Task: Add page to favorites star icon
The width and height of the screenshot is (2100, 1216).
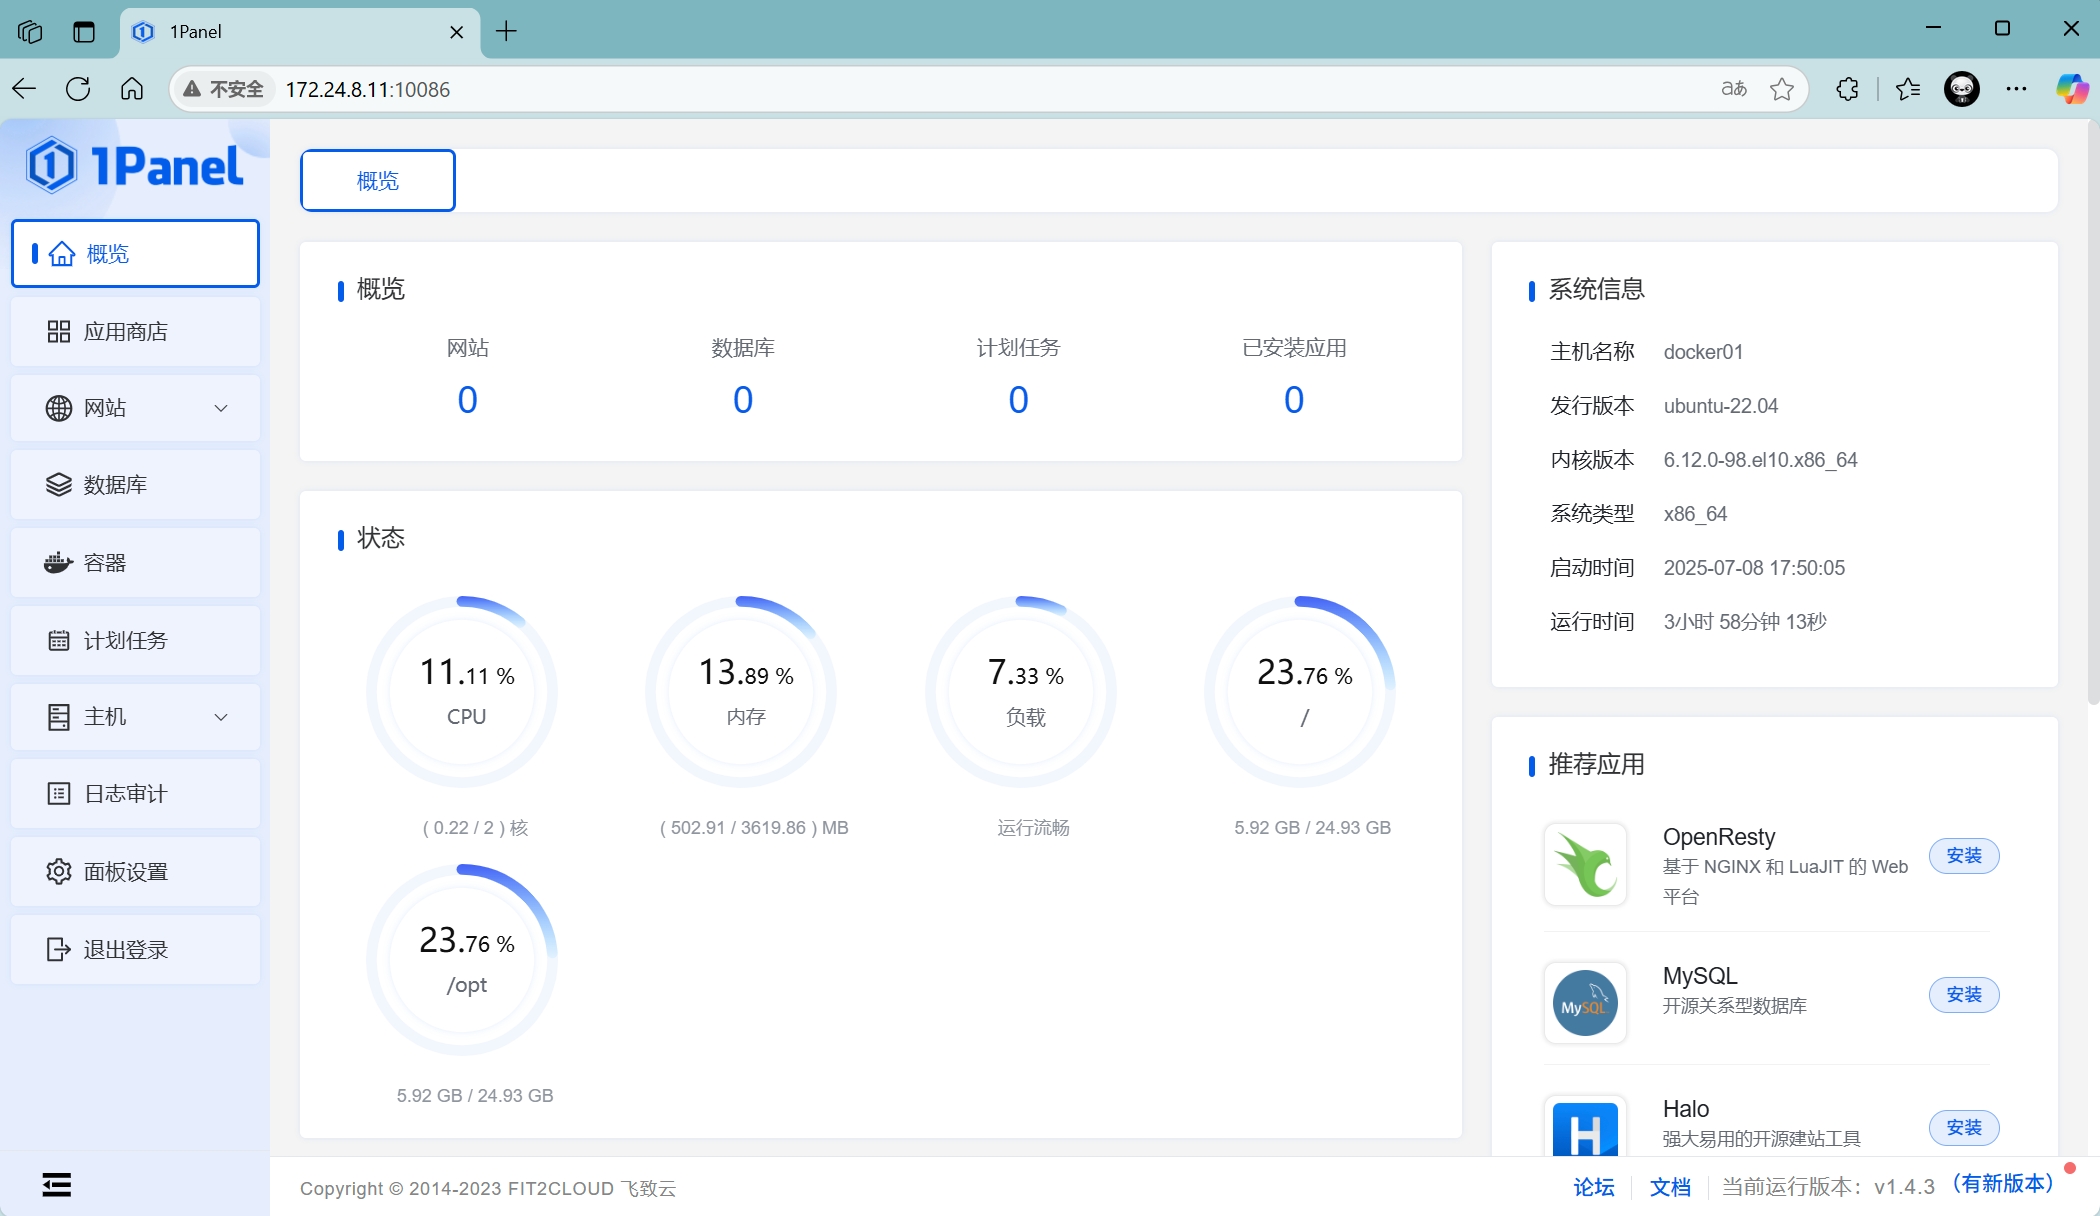Action: (1781, 89)
